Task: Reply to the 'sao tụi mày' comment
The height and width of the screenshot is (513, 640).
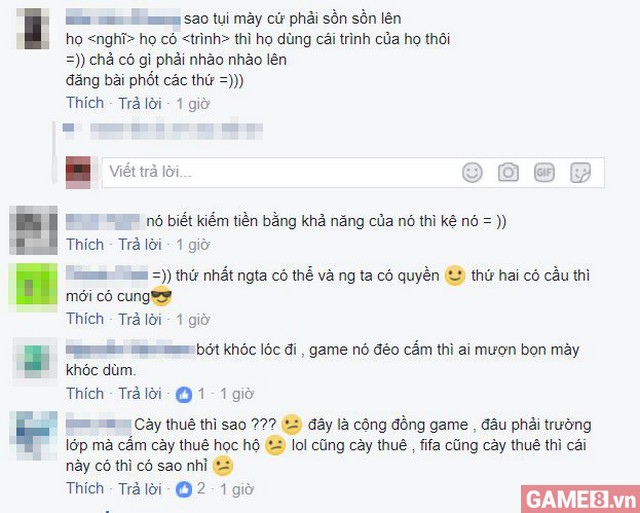Action: click(x=140, y=103)
